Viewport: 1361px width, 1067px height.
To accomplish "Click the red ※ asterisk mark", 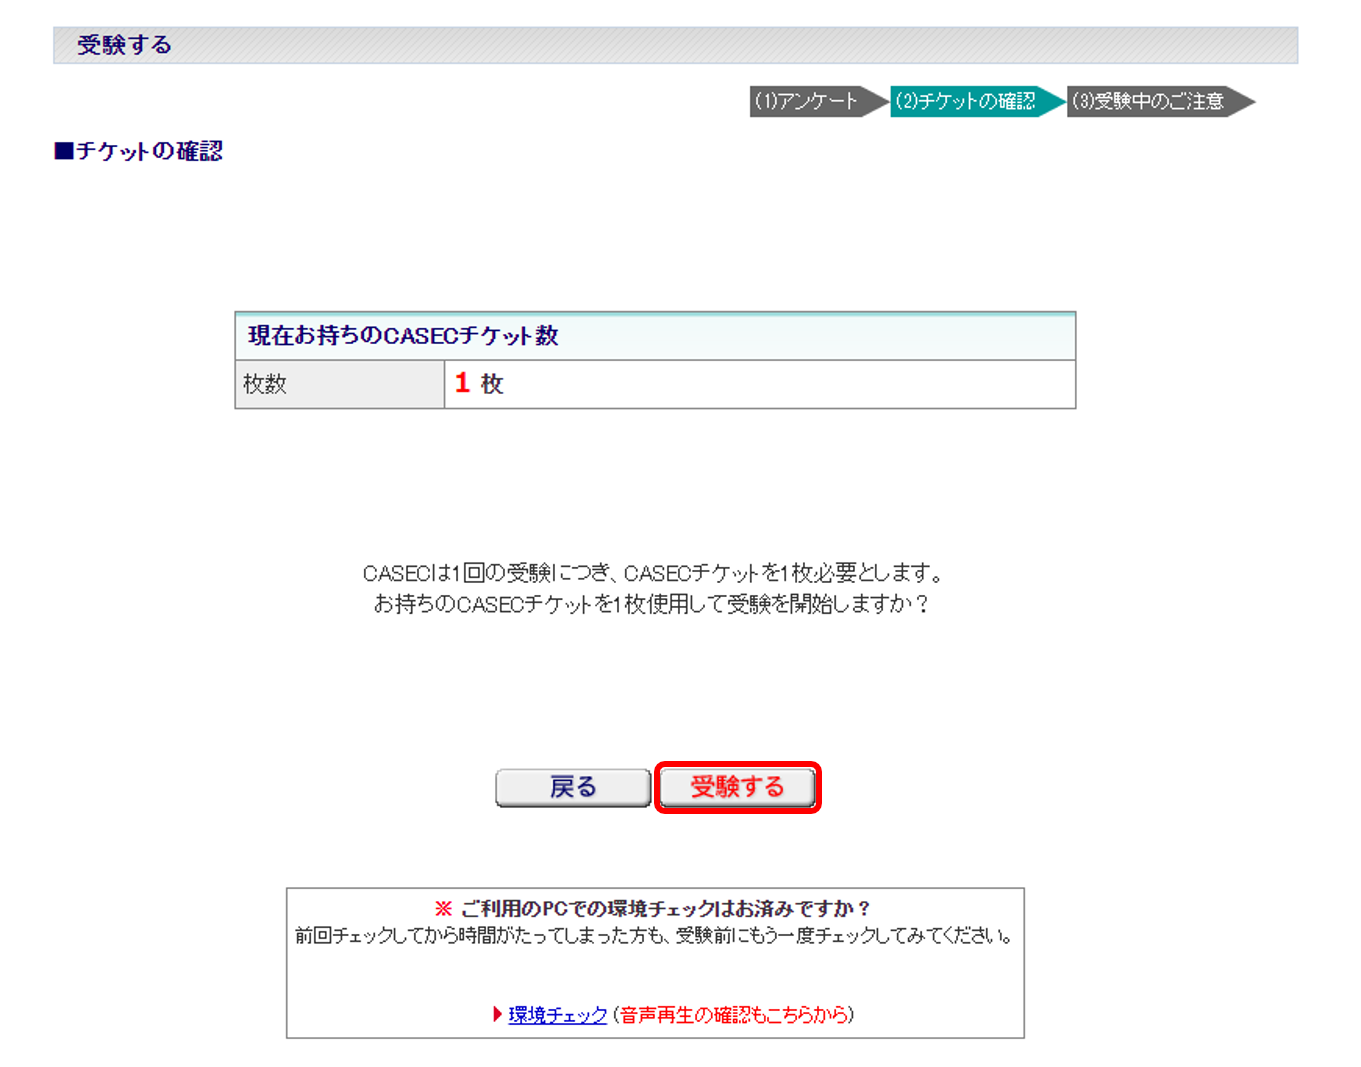I will click(x=441, y=908).
